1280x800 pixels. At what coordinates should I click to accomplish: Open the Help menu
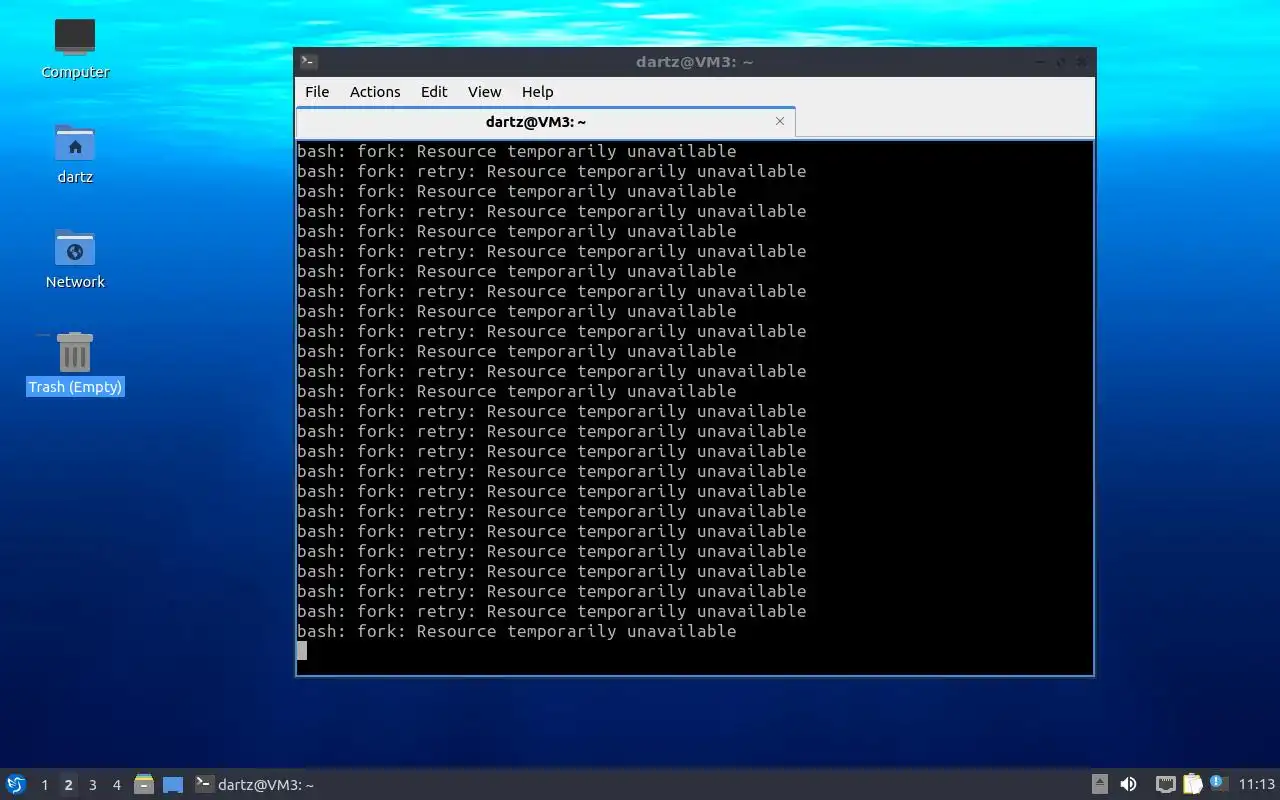[537, 92]
